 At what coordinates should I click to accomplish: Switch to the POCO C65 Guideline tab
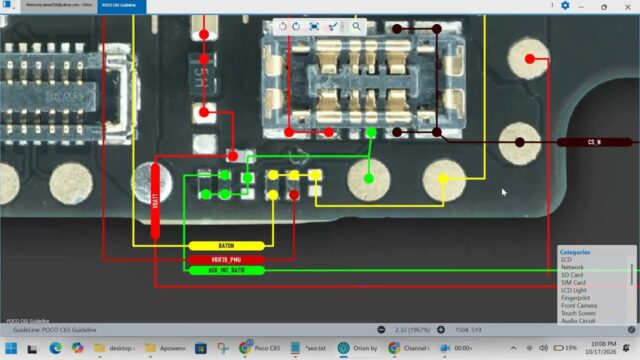click(x=122, y=5)
